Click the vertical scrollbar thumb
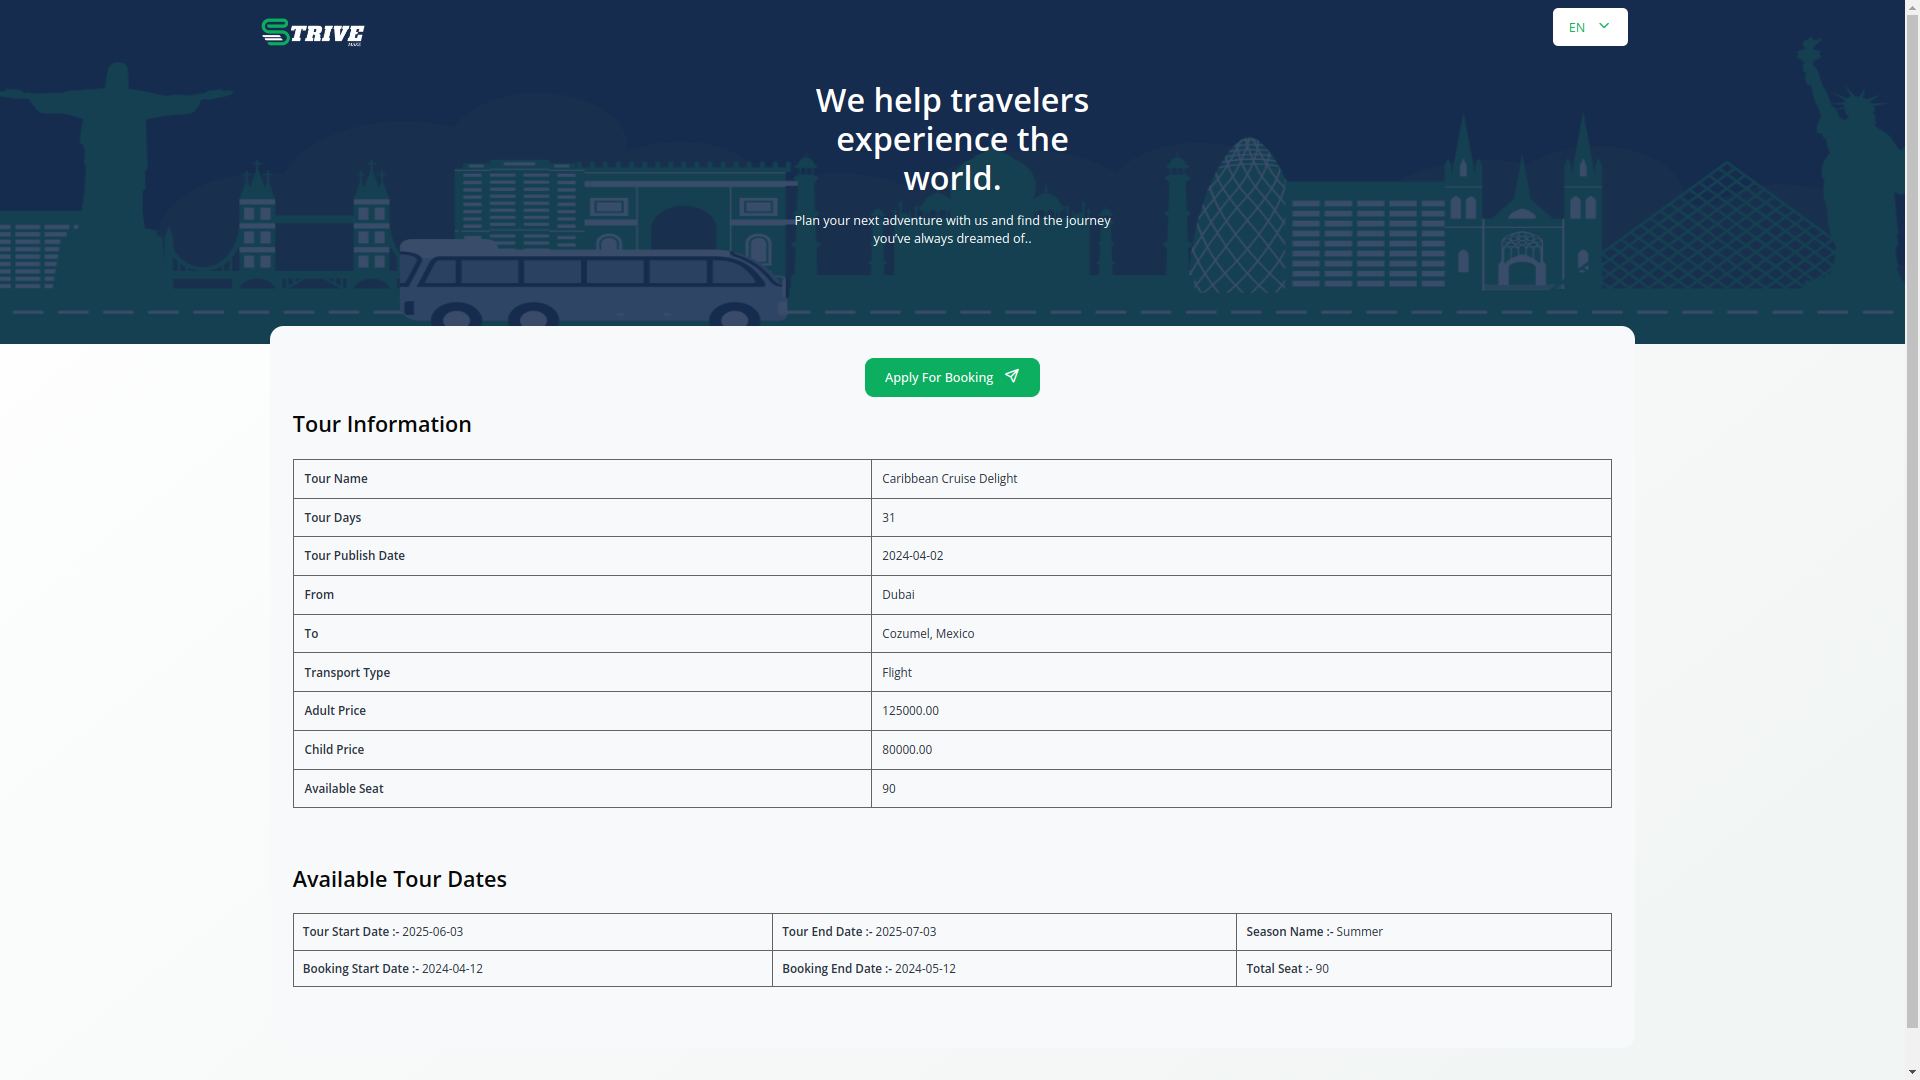 click(1912, 520)
